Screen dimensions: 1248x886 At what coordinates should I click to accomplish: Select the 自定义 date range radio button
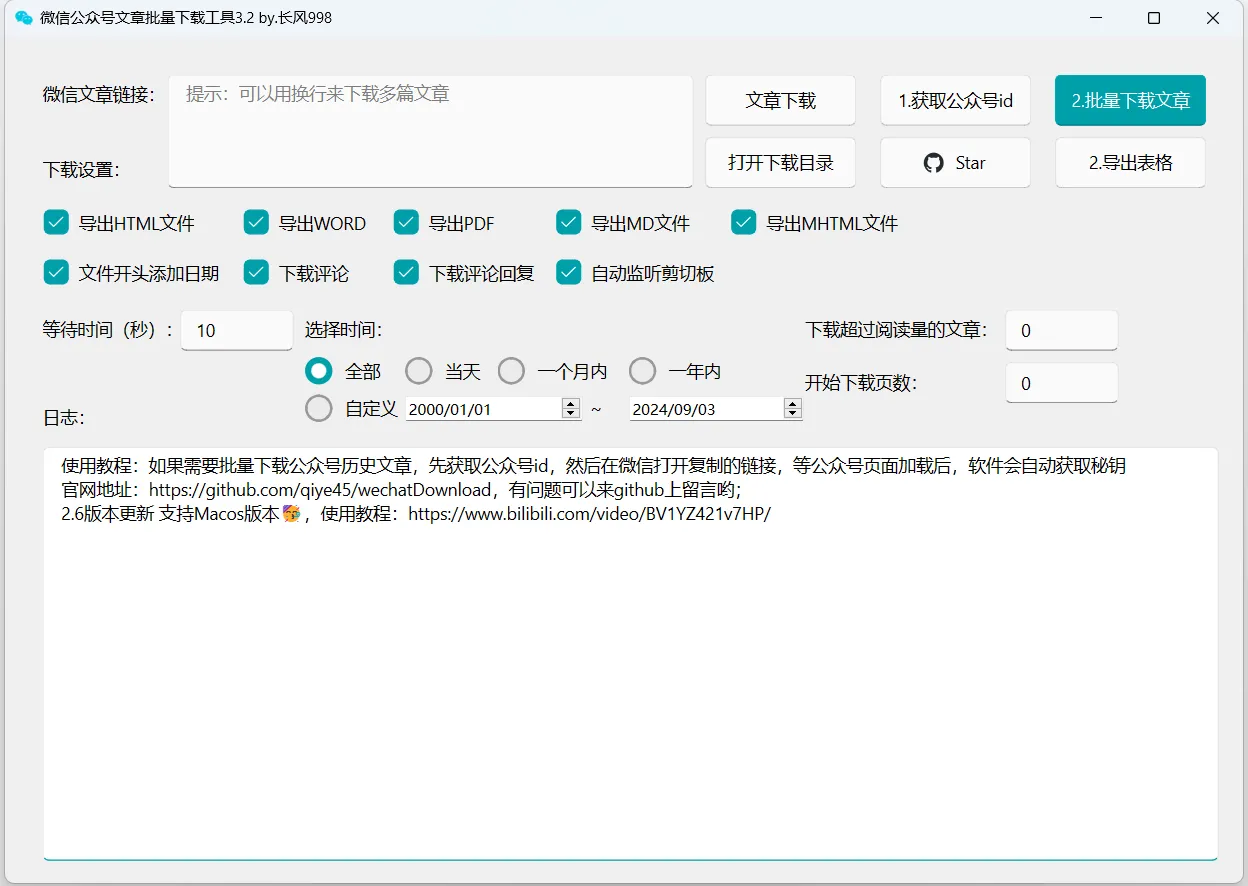[319, 408]
